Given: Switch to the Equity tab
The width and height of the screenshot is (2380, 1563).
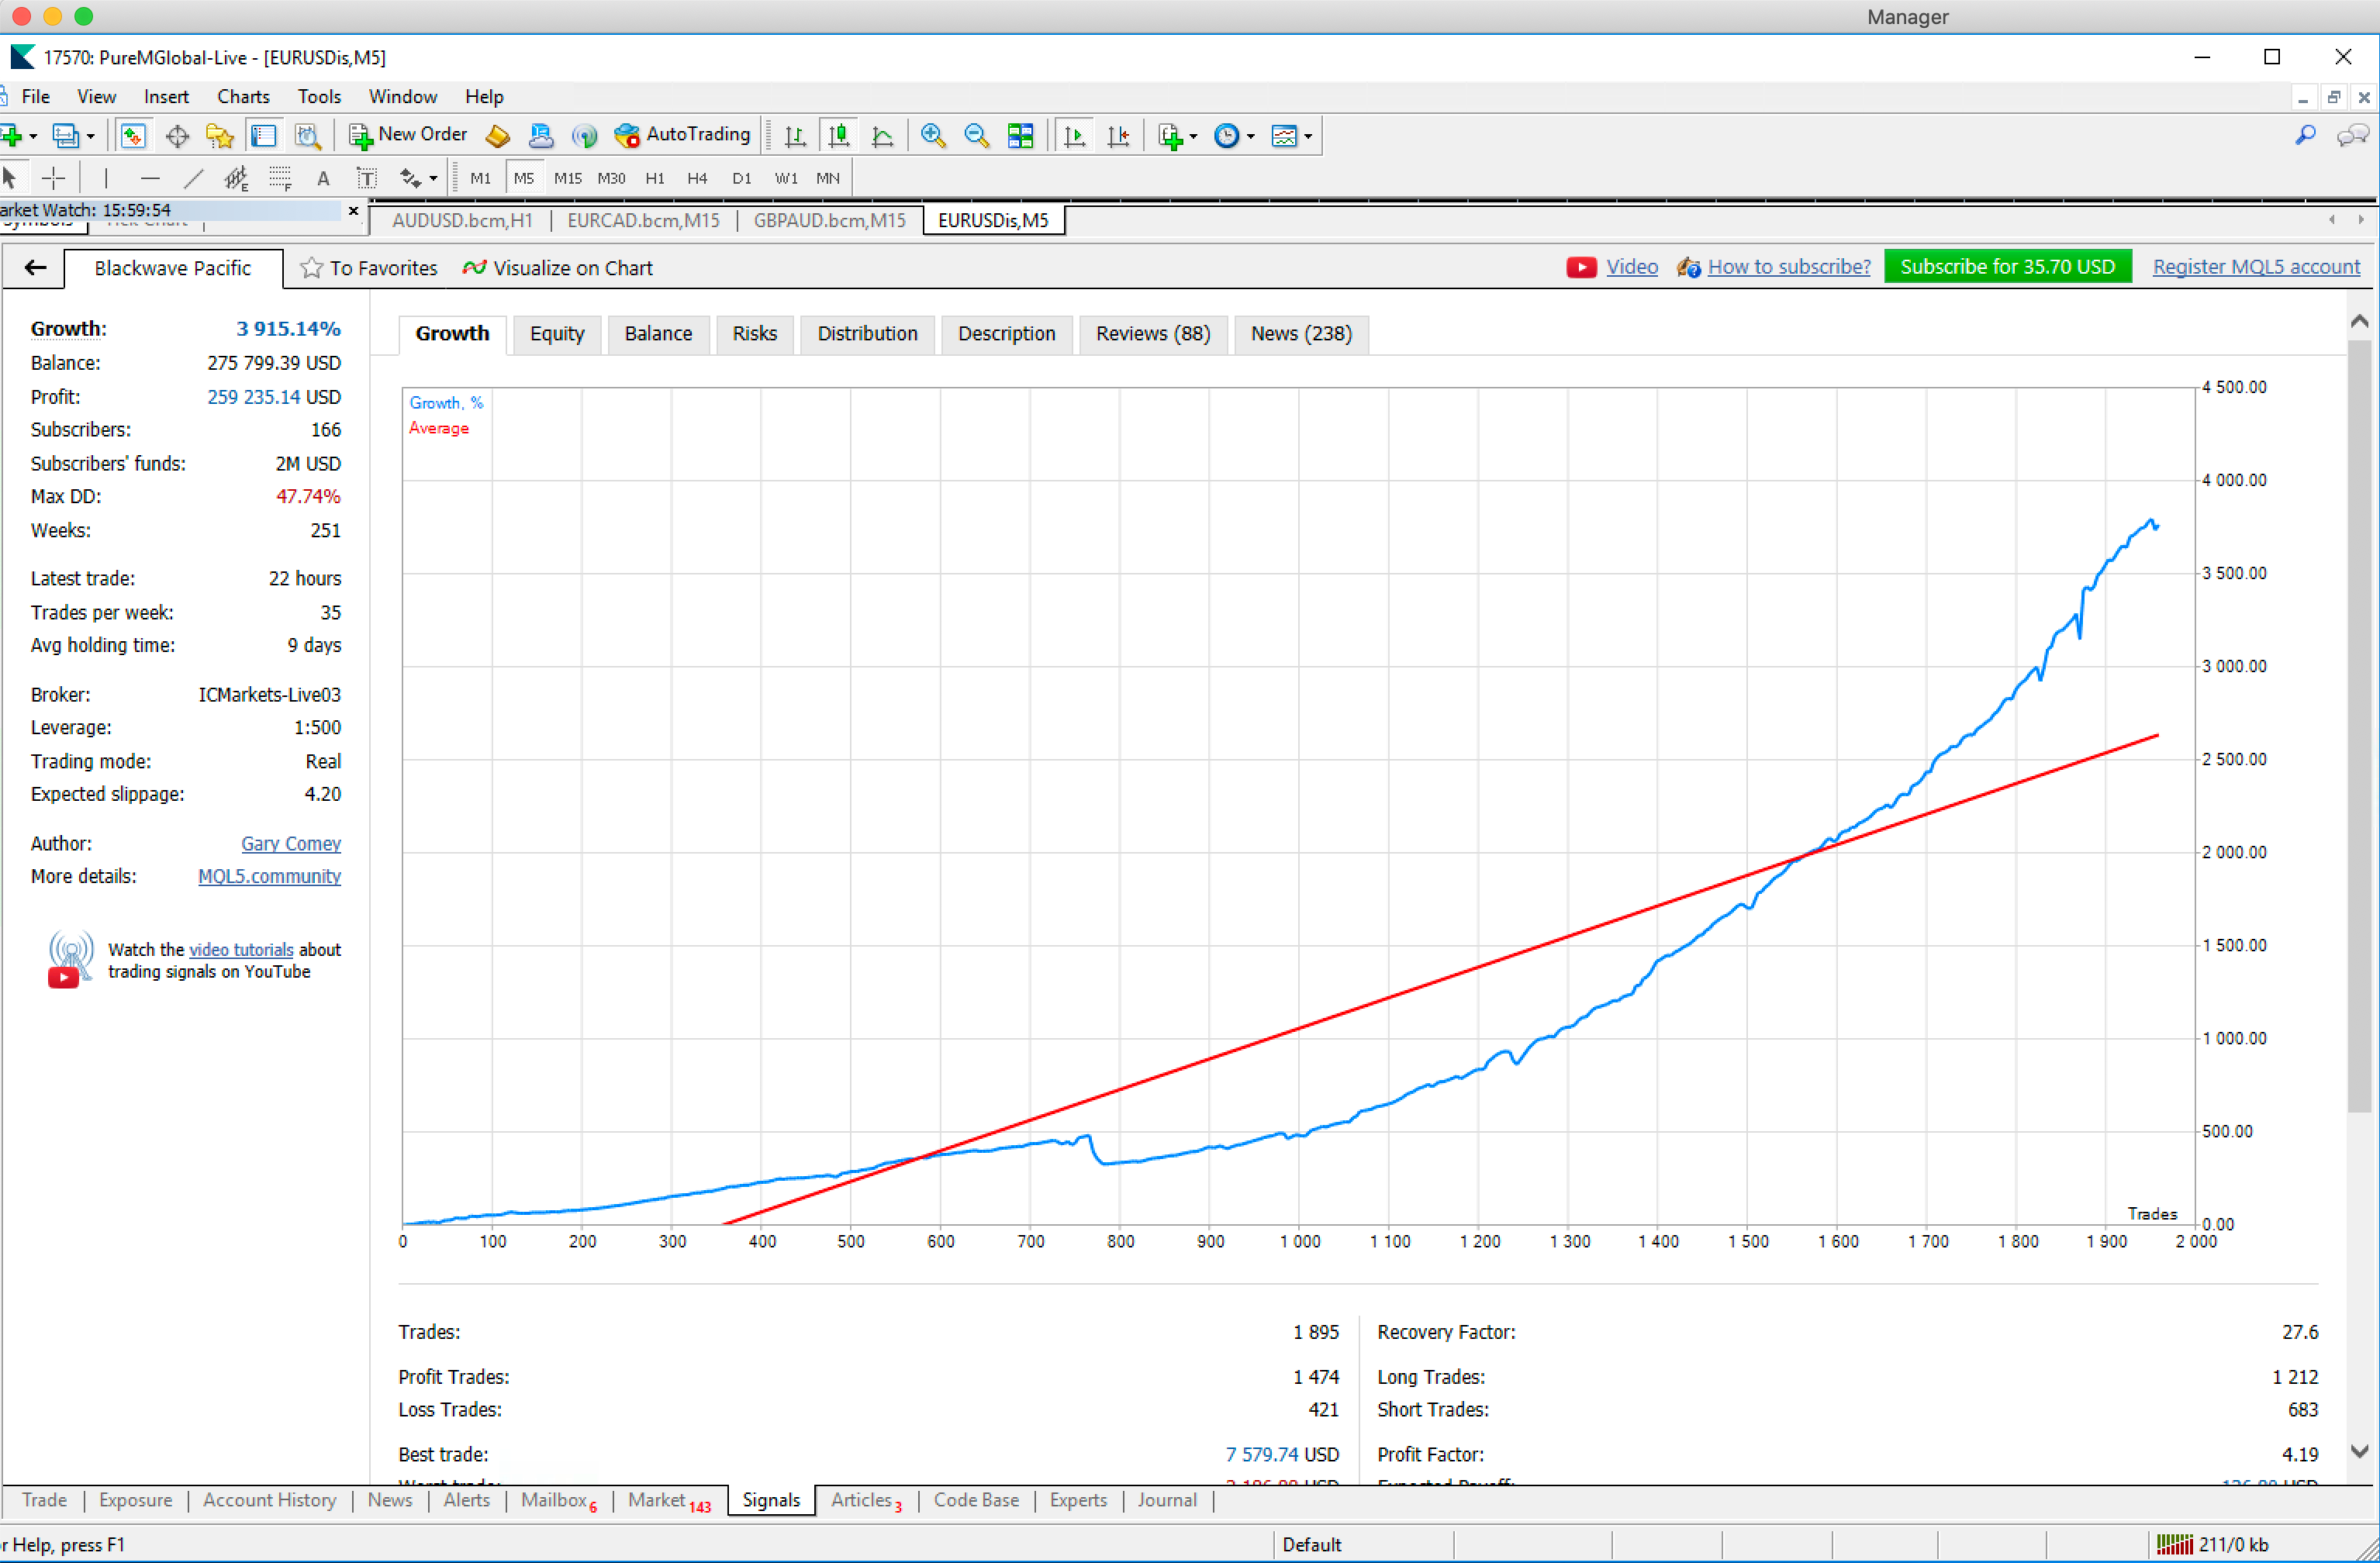Looking at the screenshot, I should click(557, 334).
